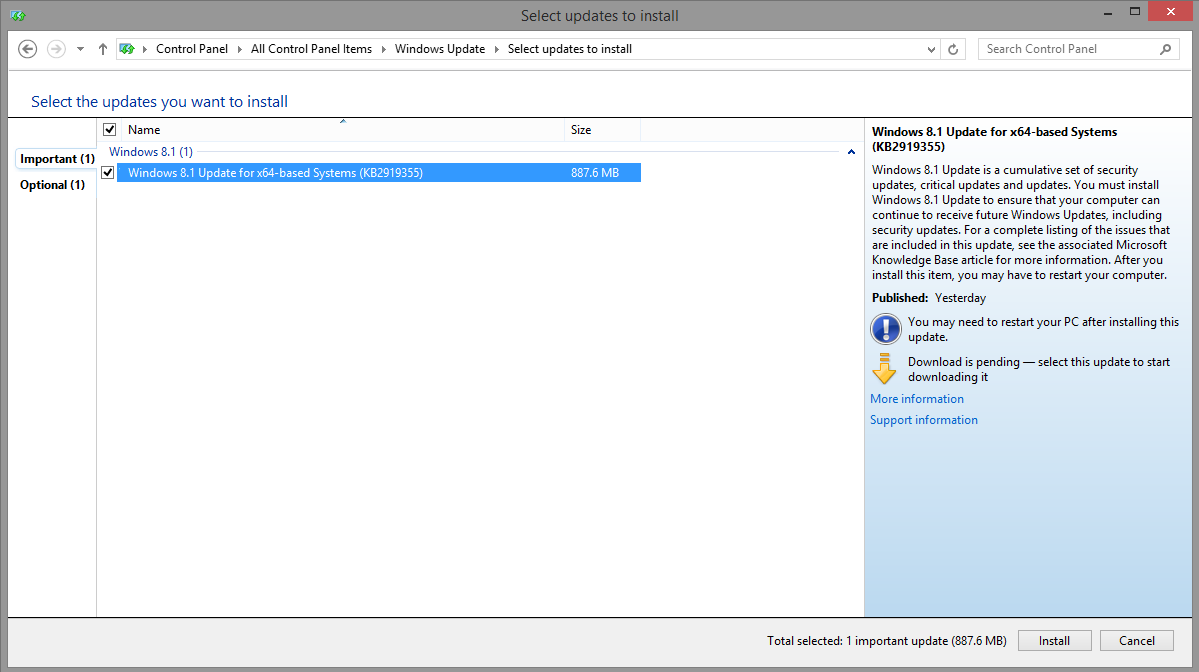Cancel the update selection
The width and height of the screenshot is (1199, 672).
(x=1137, y=641)
